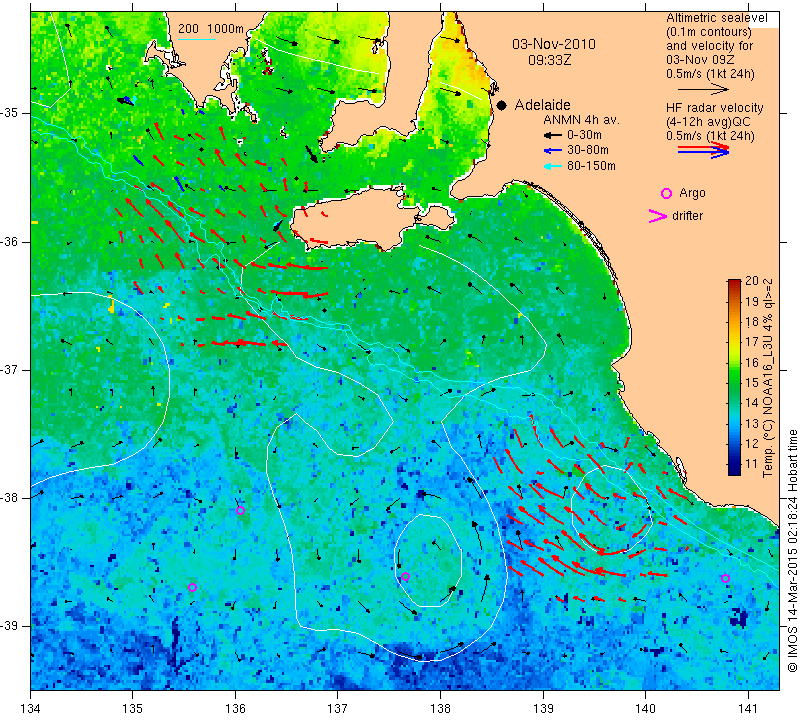This screenshot has width=800, height=720.
Task: Click longitude axis label 137
Action: click(338, 709)
